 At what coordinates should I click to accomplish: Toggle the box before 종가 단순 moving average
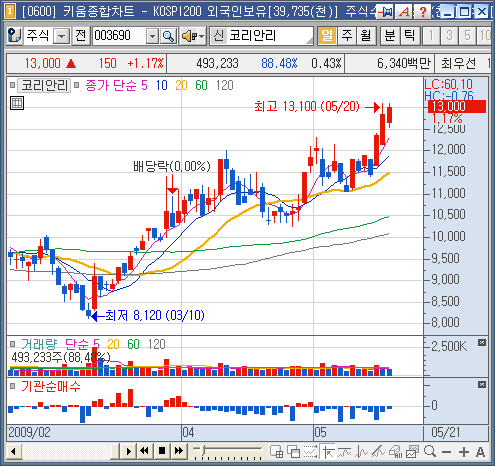coord(77,85)
